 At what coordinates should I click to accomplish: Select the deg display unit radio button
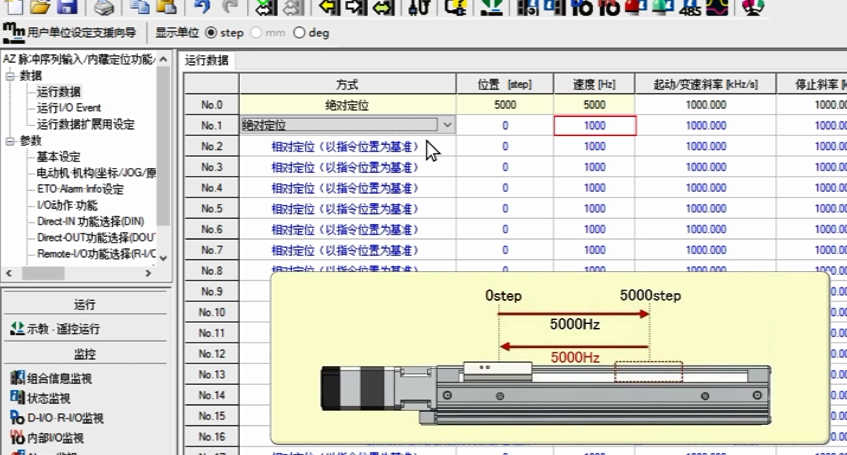coord(299,33)
